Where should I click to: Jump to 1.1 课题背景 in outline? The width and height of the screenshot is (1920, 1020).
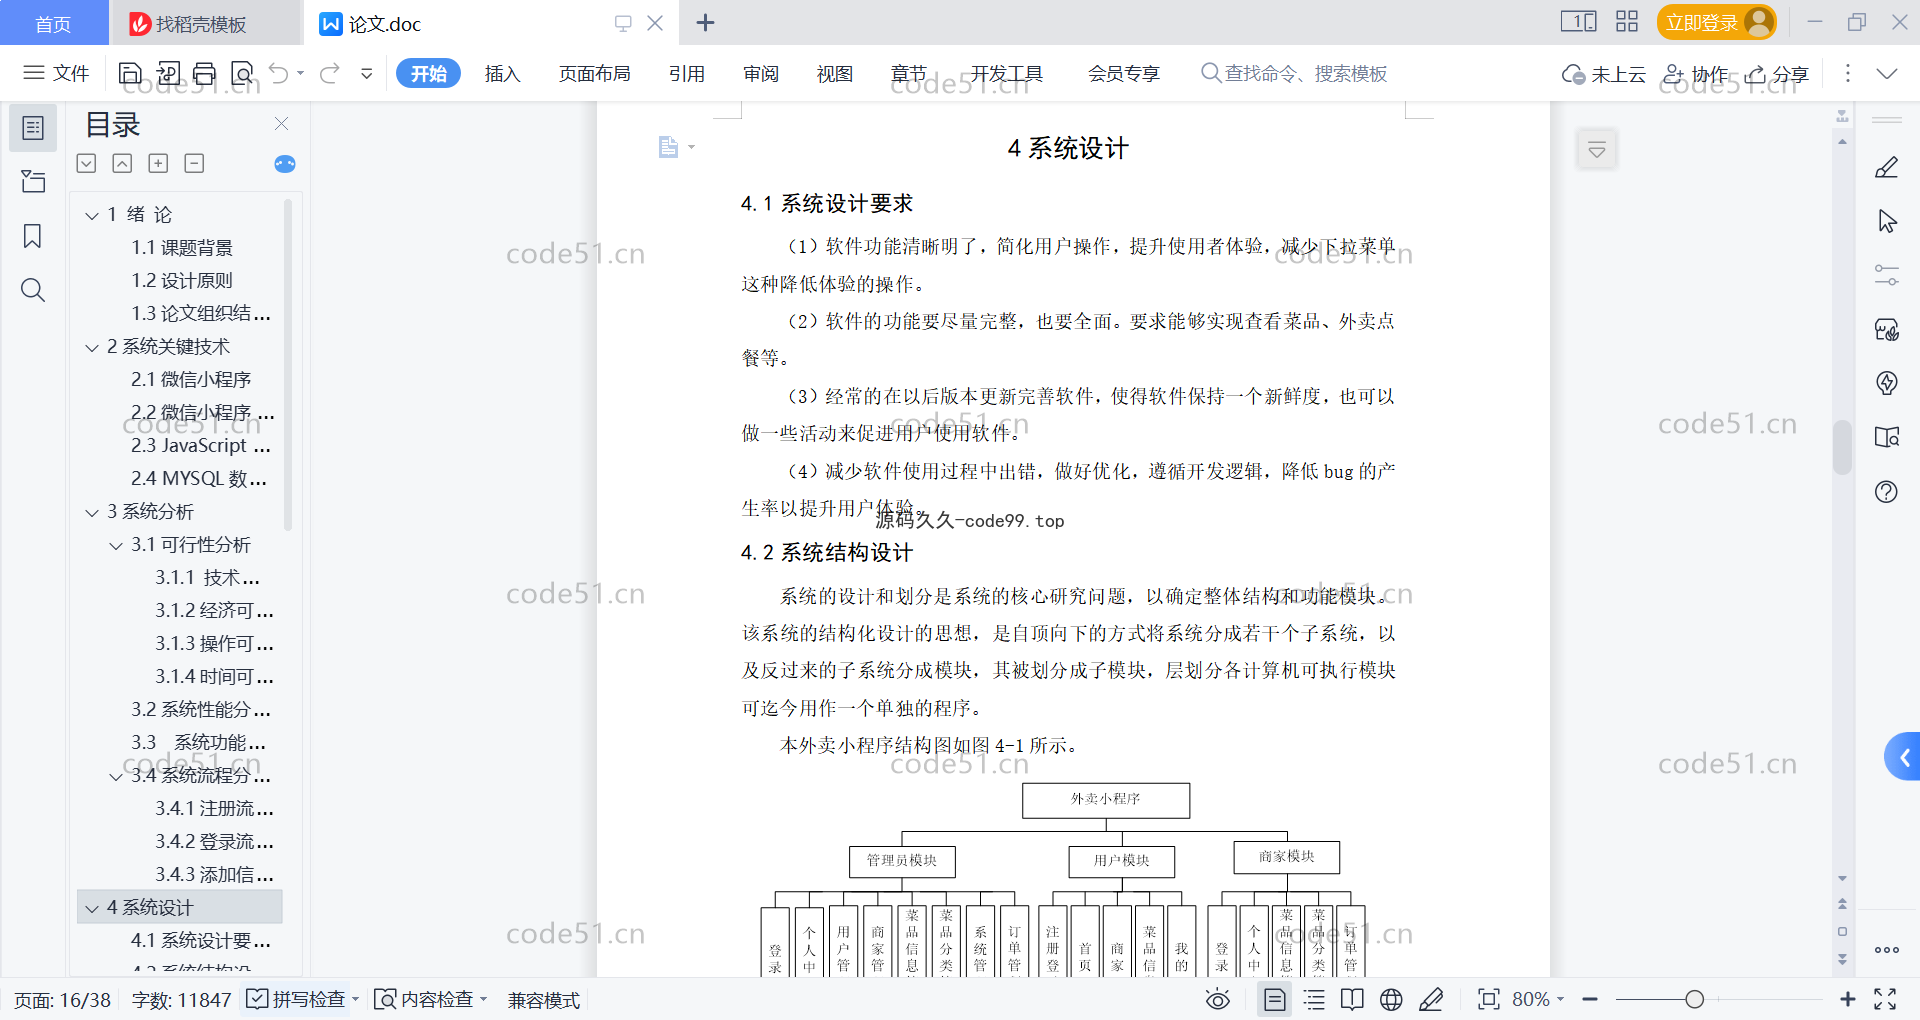click(182, 248)
